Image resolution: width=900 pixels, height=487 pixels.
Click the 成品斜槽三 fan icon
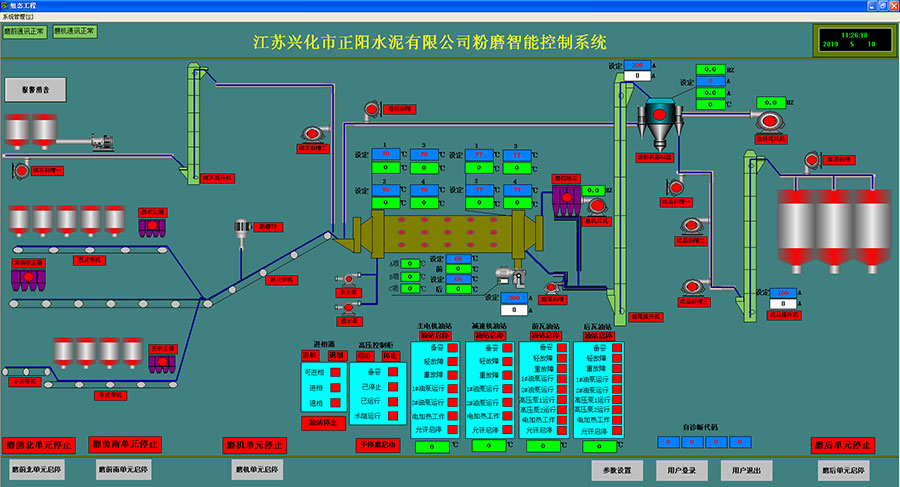pos(691,287)
